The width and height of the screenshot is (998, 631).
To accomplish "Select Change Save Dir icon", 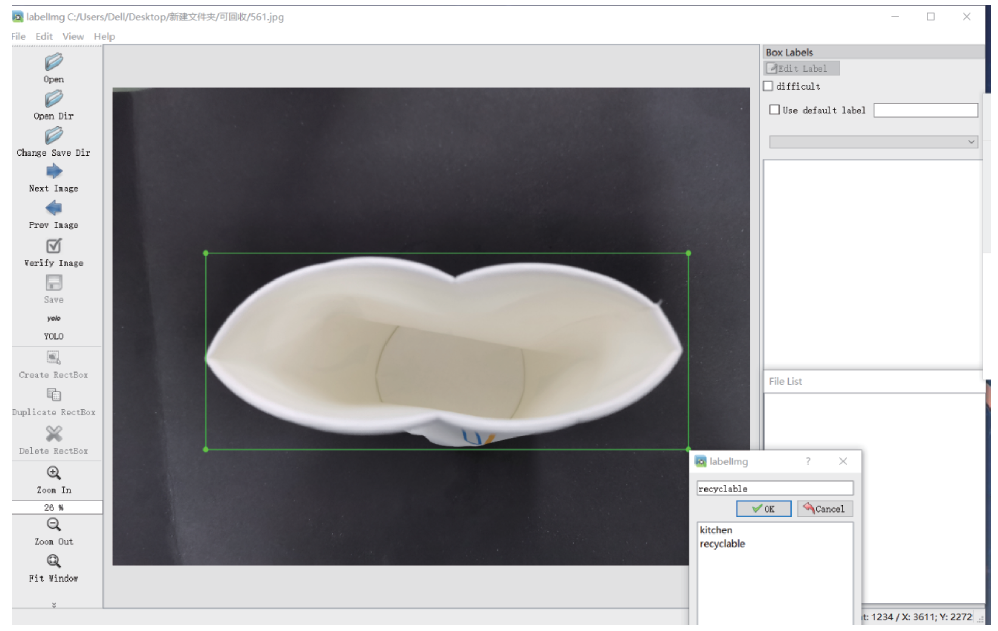I will click(54, 136).
